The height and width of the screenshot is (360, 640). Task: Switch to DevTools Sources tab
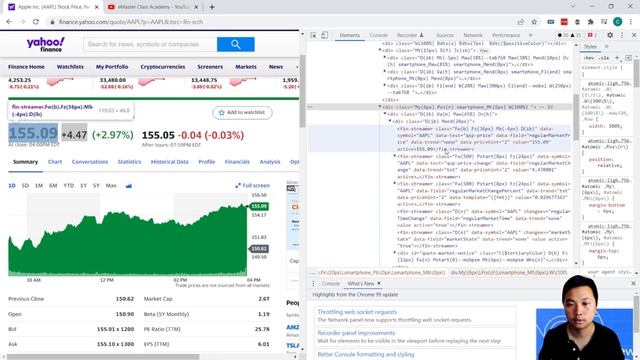point(445,35)
